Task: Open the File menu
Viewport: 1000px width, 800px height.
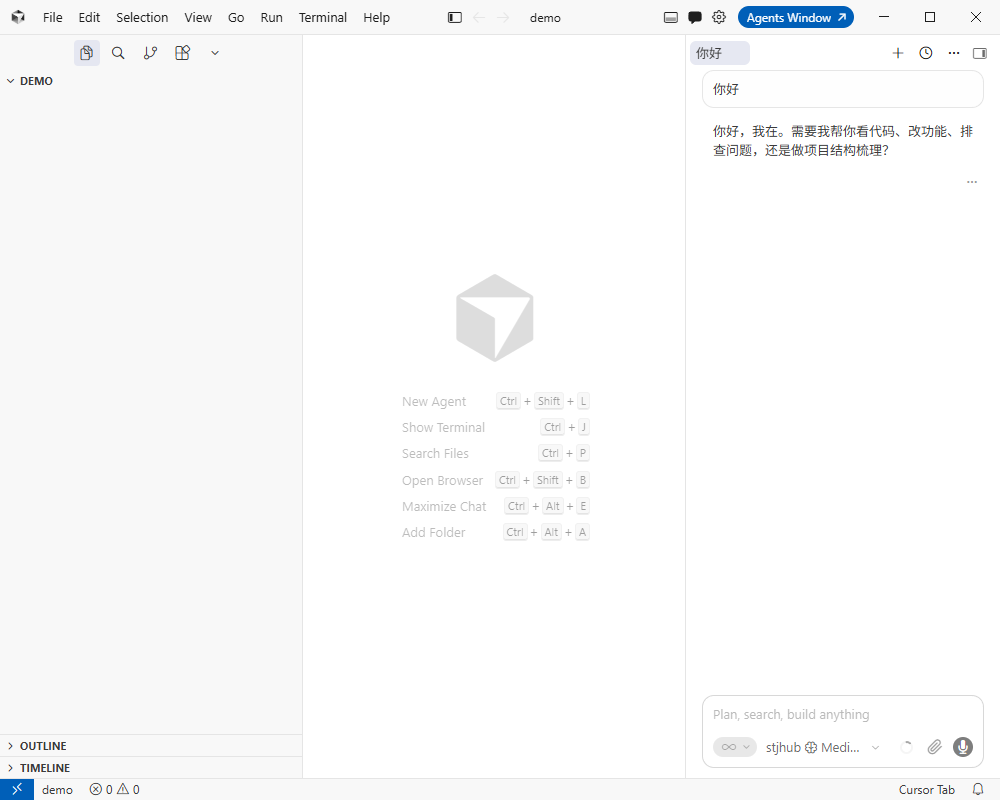Action: [53, 17]
